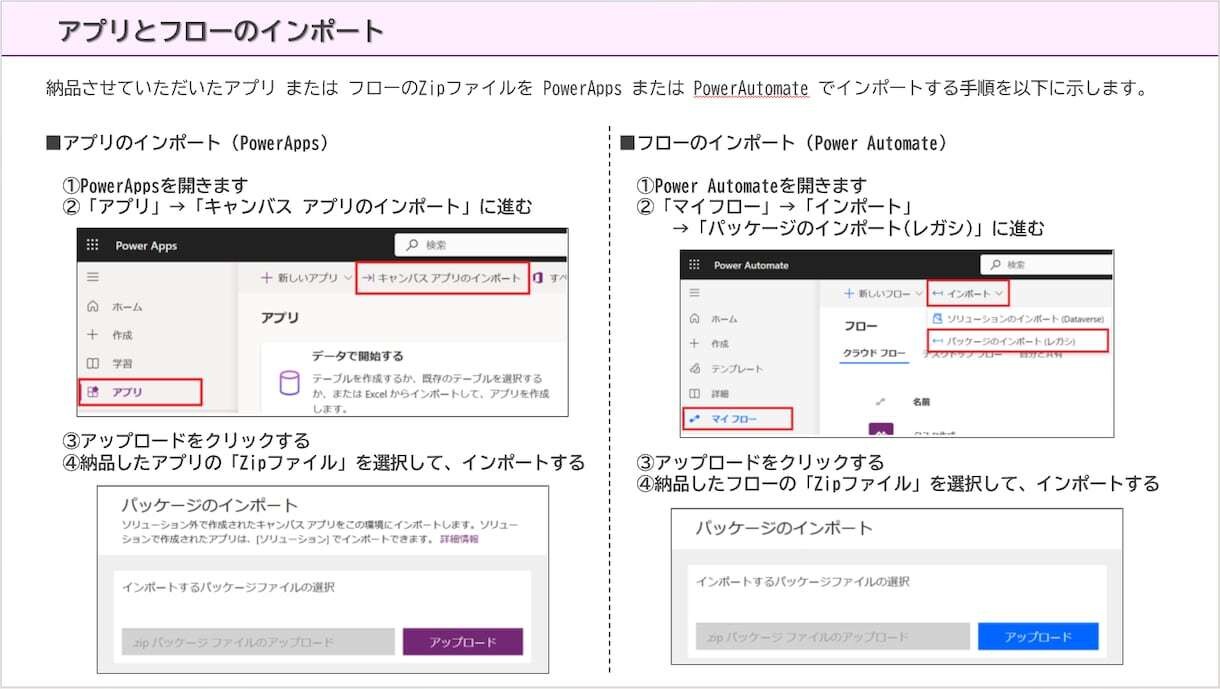
Task: Click zip upload field in Power Automate import
Action: pos(833,636)
